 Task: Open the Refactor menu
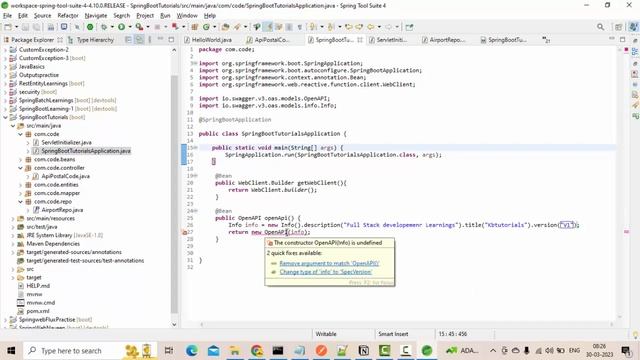68,16
